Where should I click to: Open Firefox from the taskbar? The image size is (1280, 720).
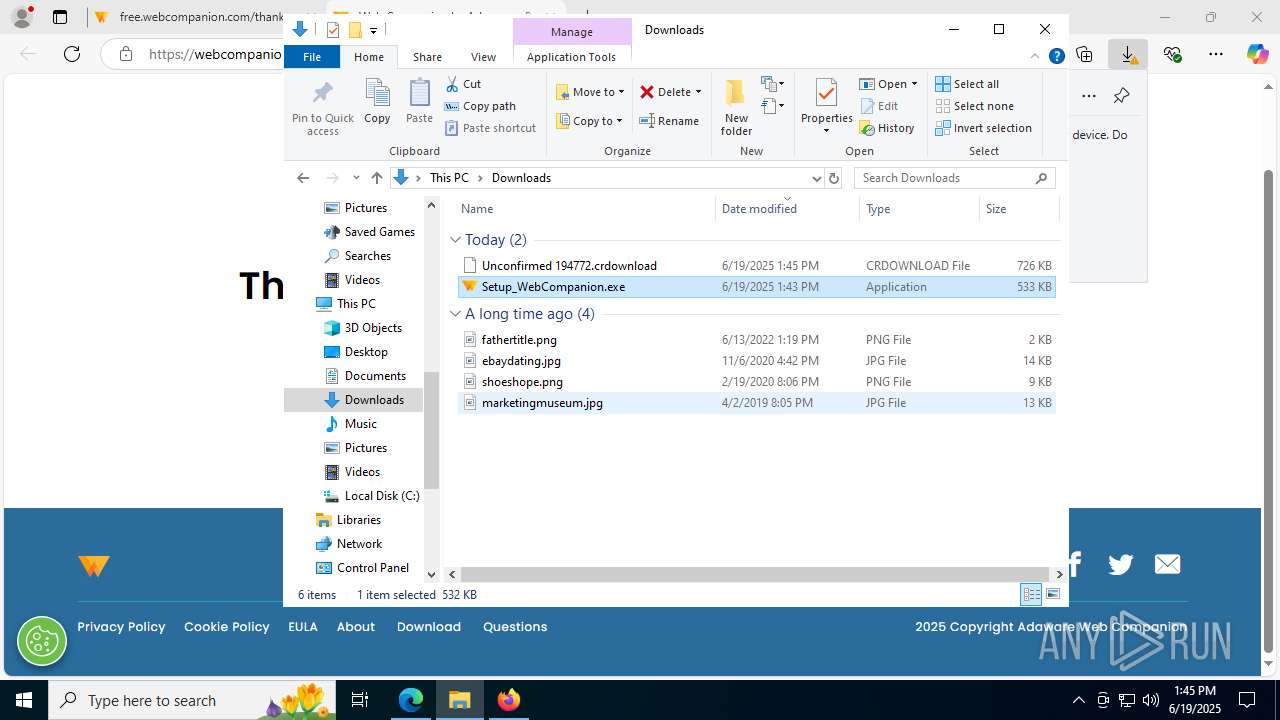(508, 700)
